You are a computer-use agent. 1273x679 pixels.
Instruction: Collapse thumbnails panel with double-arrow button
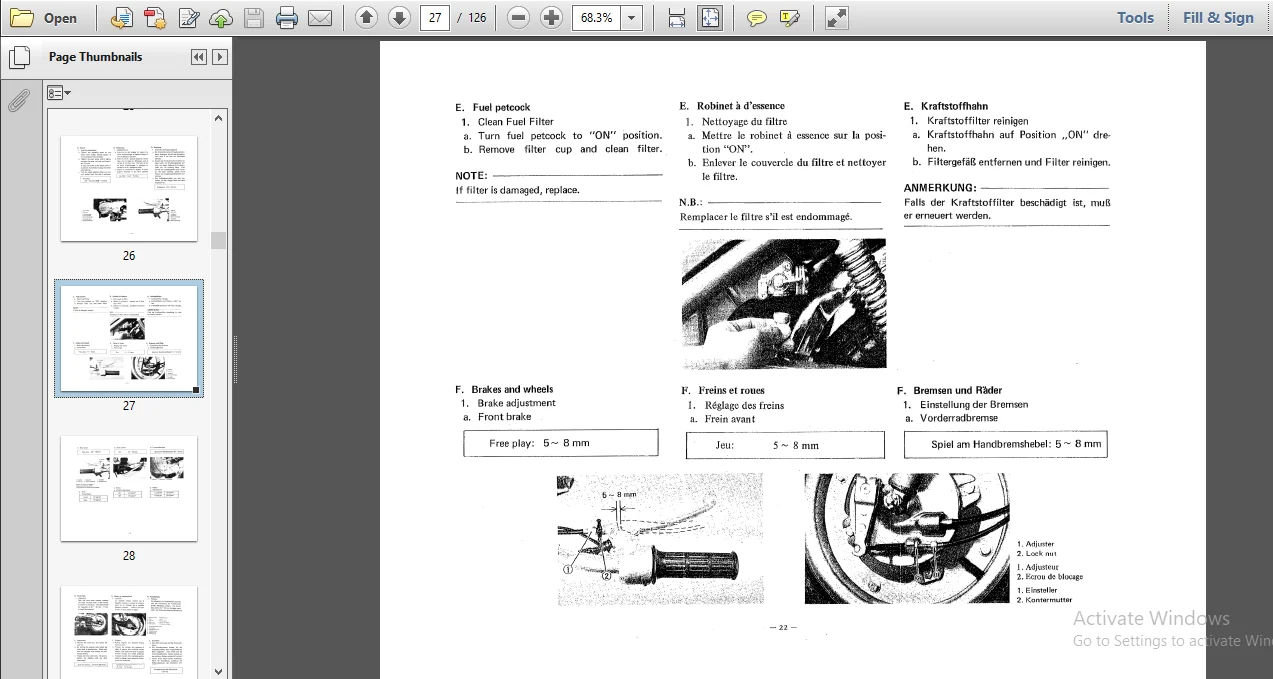tap(199, 57)
